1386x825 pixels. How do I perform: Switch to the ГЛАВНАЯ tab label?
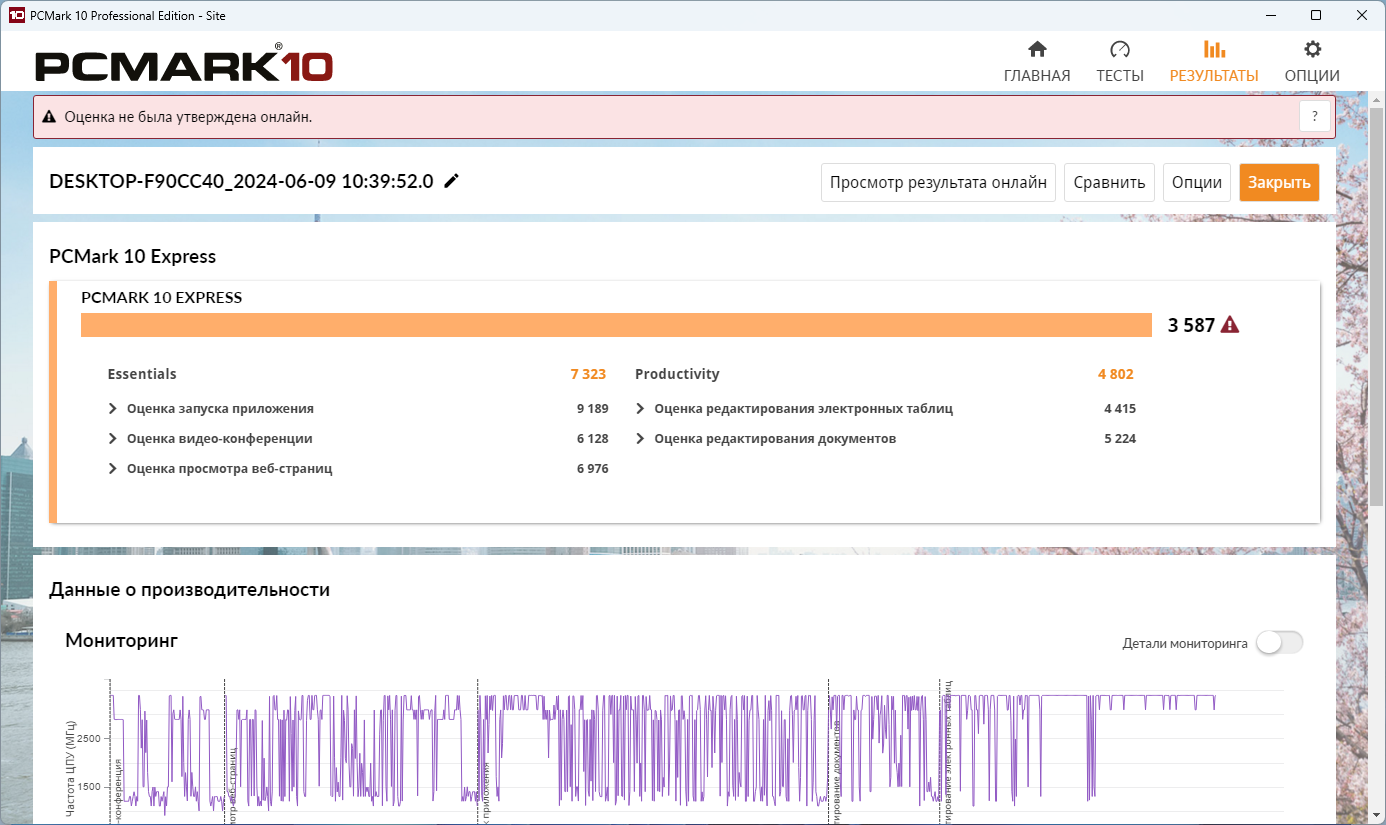1037,76
